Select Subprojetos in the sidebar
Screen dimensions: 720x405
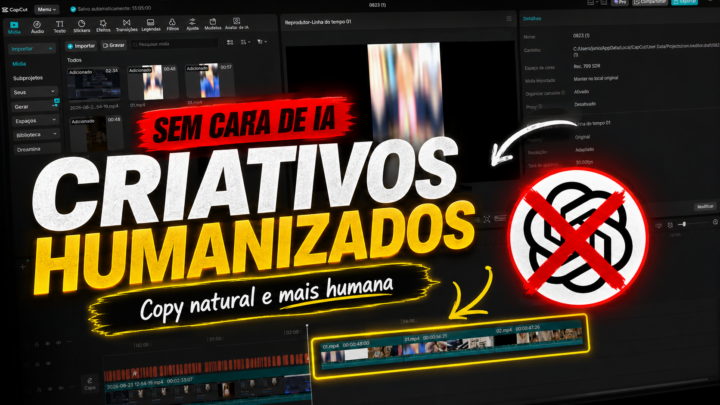tap(28, 78)
